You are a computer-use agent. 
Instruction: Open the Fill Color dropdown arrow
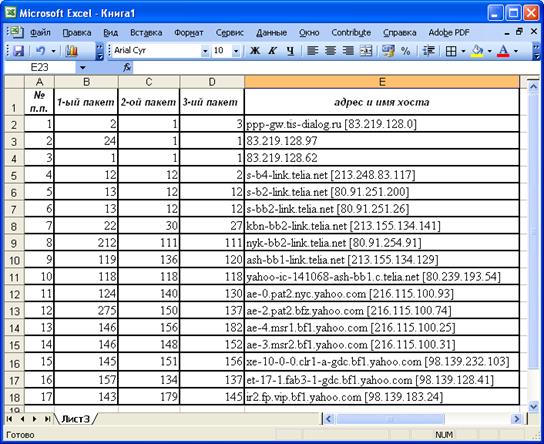tap(490, 51)
